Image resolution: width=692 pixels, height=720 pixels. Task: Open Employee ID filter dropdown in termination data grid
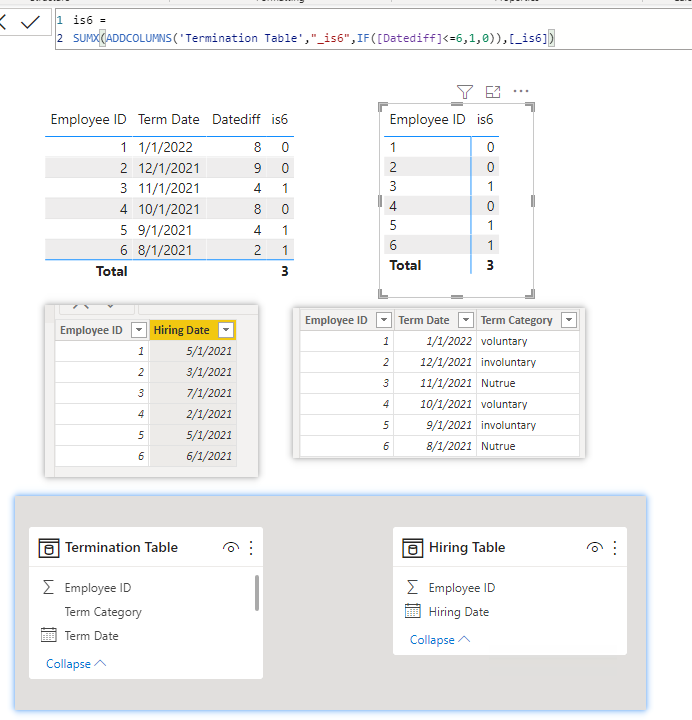(x=383, y=320)
